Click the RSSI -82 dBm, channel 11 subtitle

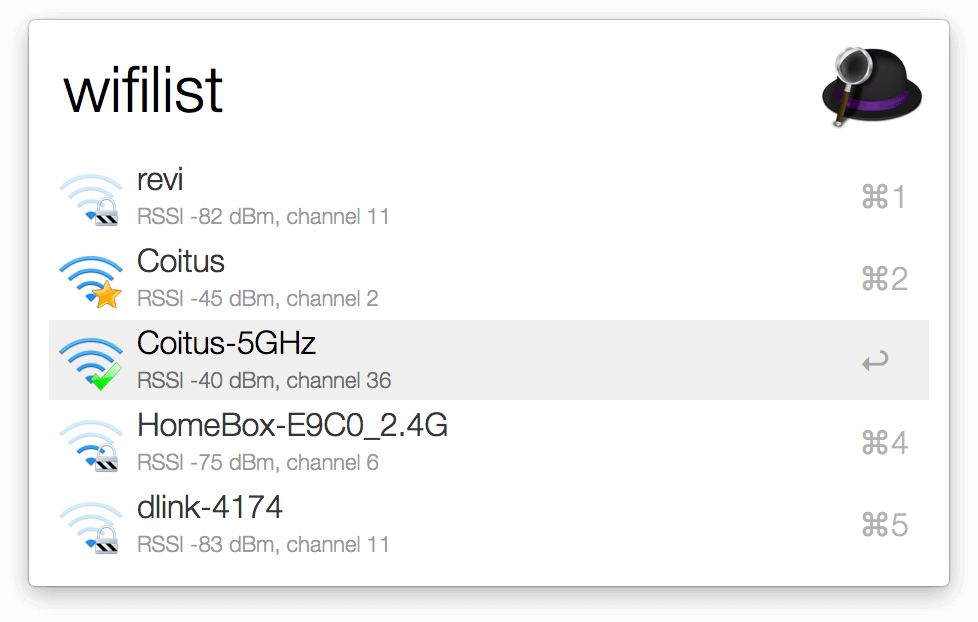[x=263, y=217]
